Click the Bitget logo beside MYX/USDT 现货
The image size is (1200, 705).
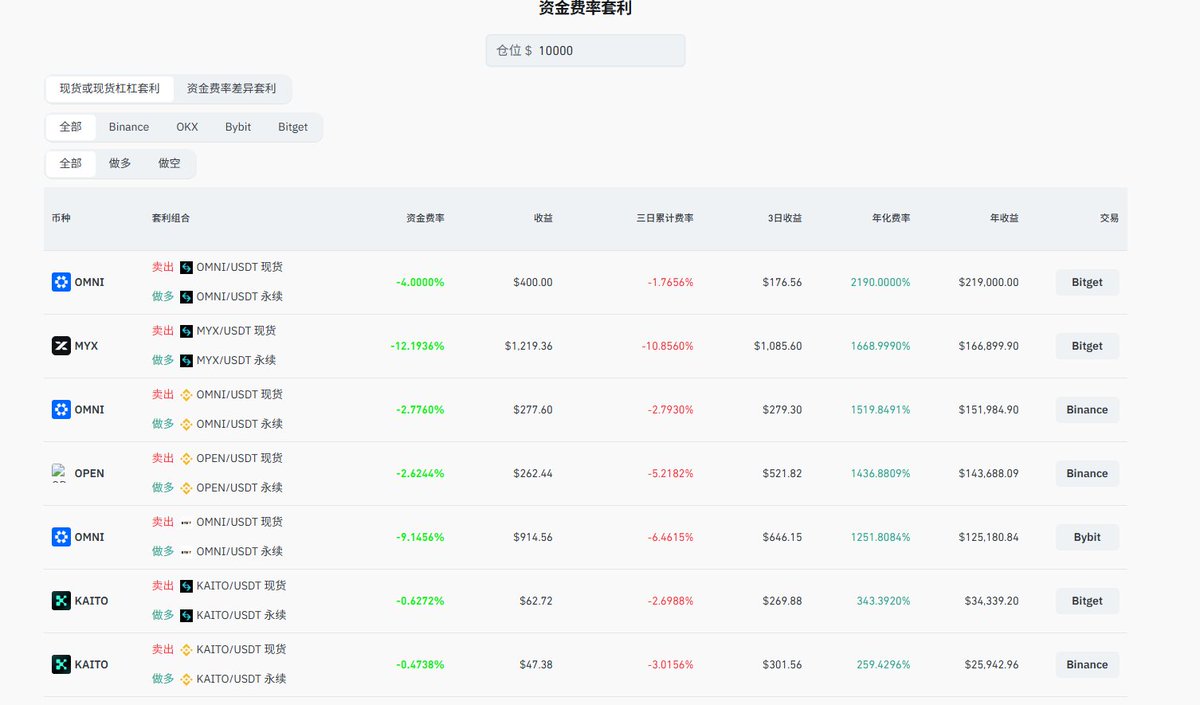186,331
